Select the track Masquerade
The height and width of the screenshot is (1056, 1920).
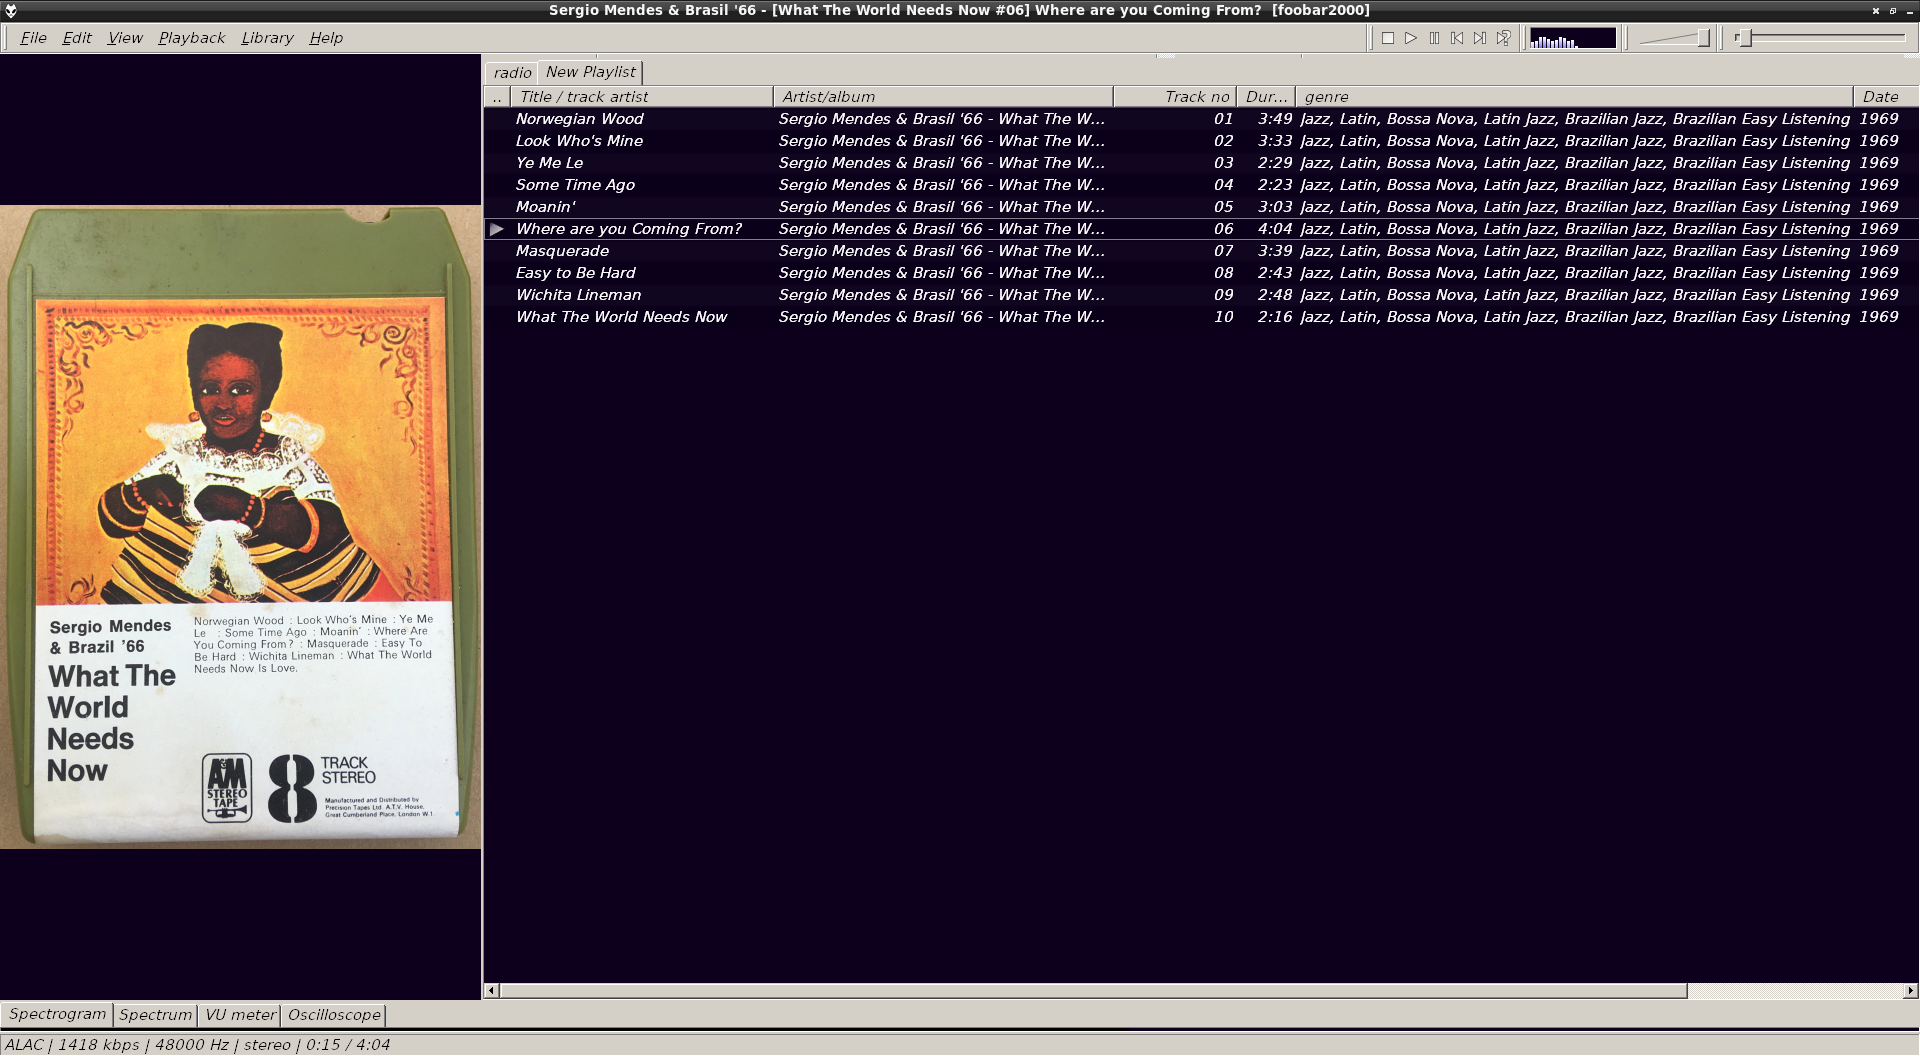pos(562,251)
